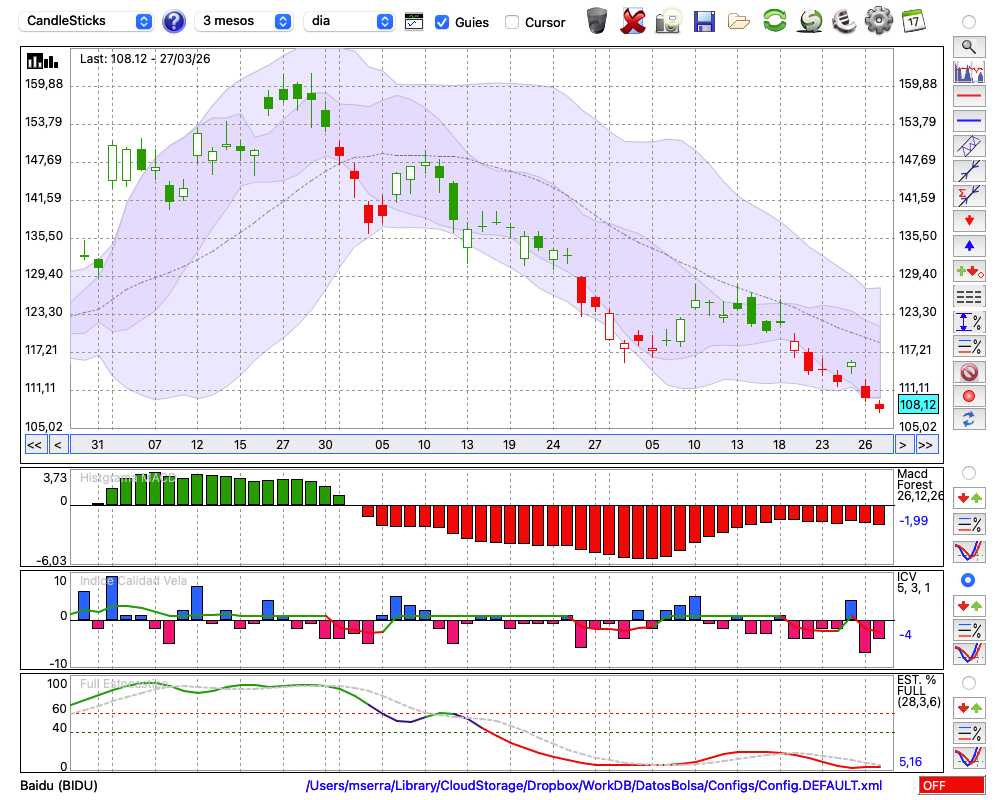Open the '3 mesos' time range dropdown
Screen dimensions: 1000x800
tap(245, 21)
